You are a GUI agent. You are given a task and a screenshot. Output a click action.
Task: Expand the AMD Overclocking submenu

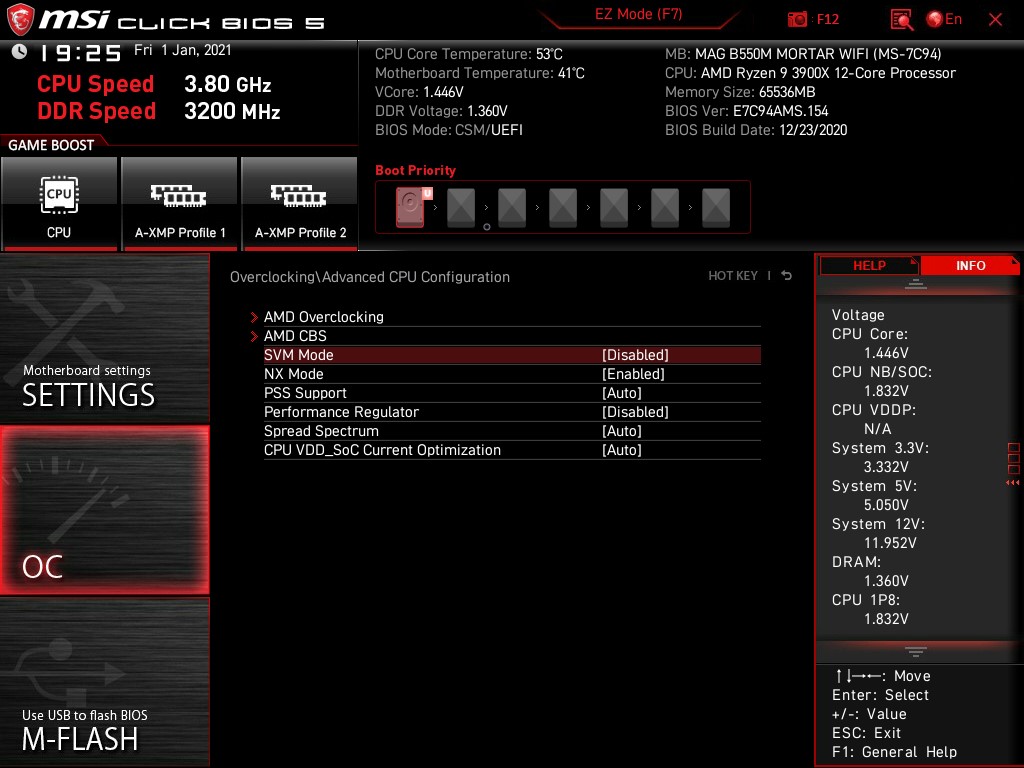[323, 316]
